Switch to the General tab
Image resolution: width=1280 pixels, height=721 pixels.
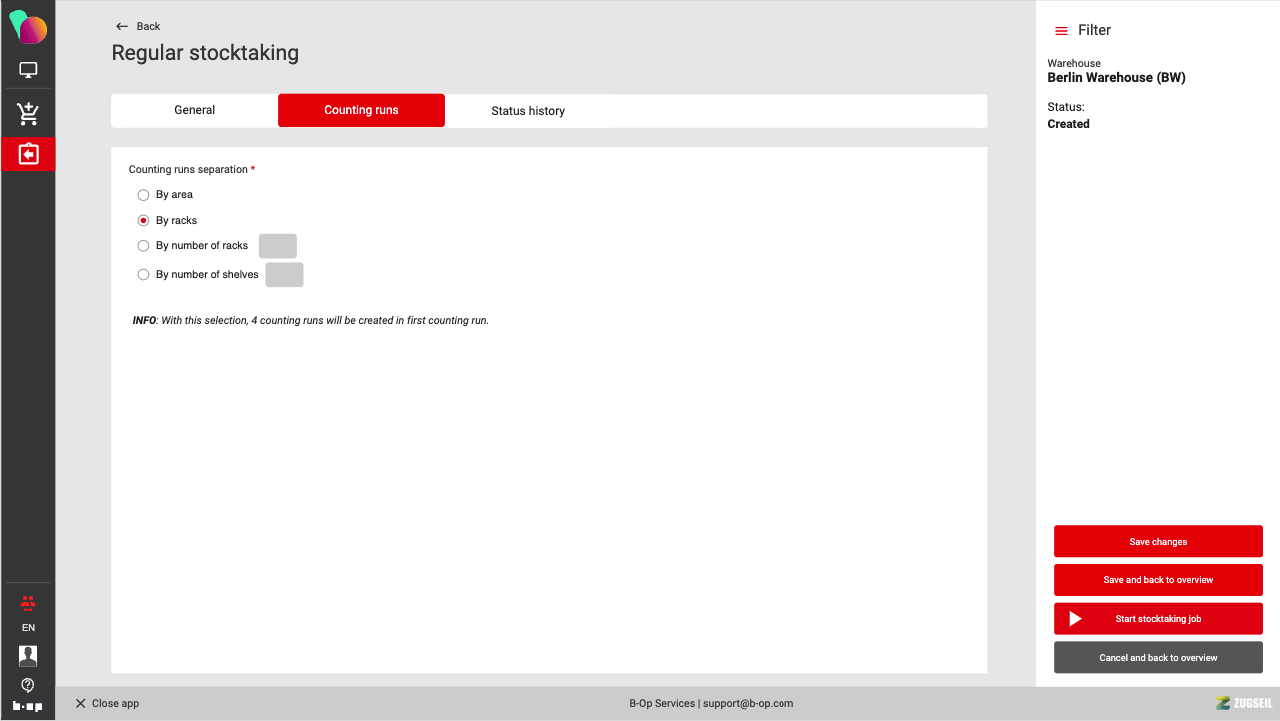pyautogui.click(x=194, y=110)
